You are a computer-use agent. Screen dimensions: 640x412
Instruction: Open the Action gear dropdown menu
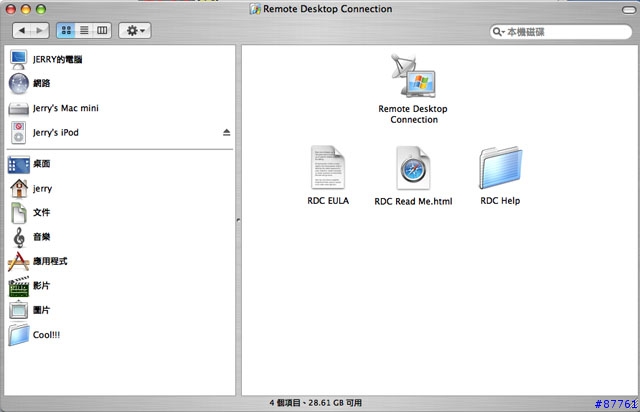pyautogui.click(x=135, y=30)
